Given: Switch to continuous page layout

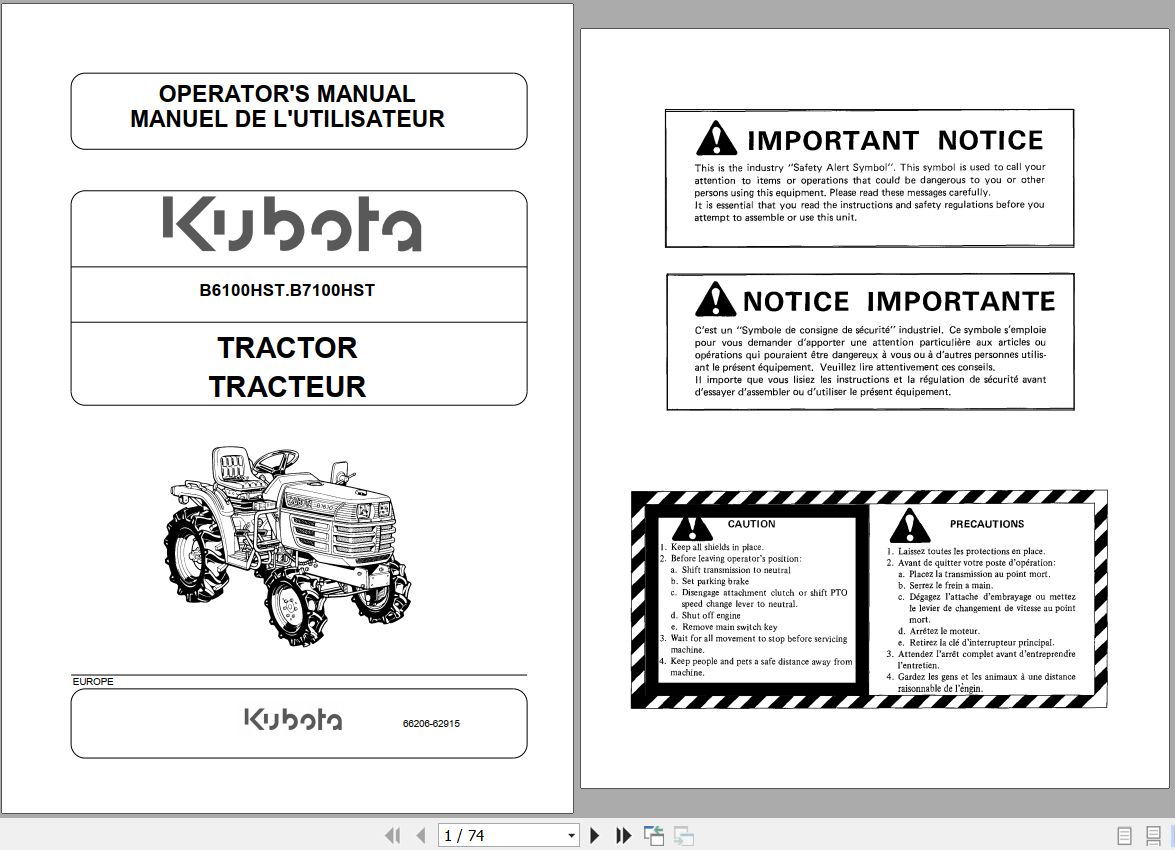Looking at the screenshot, I should [1153, 835].
